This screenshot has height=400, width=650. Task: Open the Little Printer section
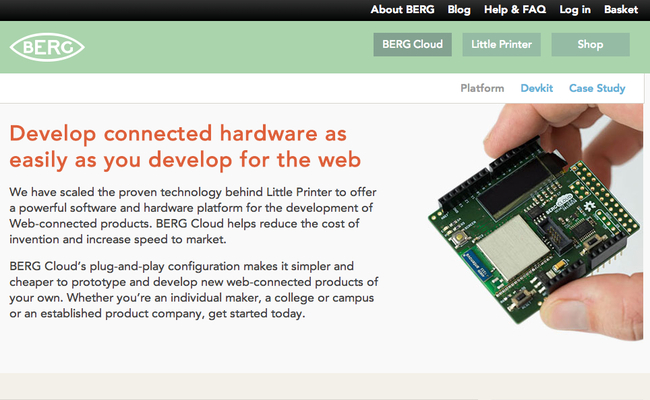coord(501,44)
